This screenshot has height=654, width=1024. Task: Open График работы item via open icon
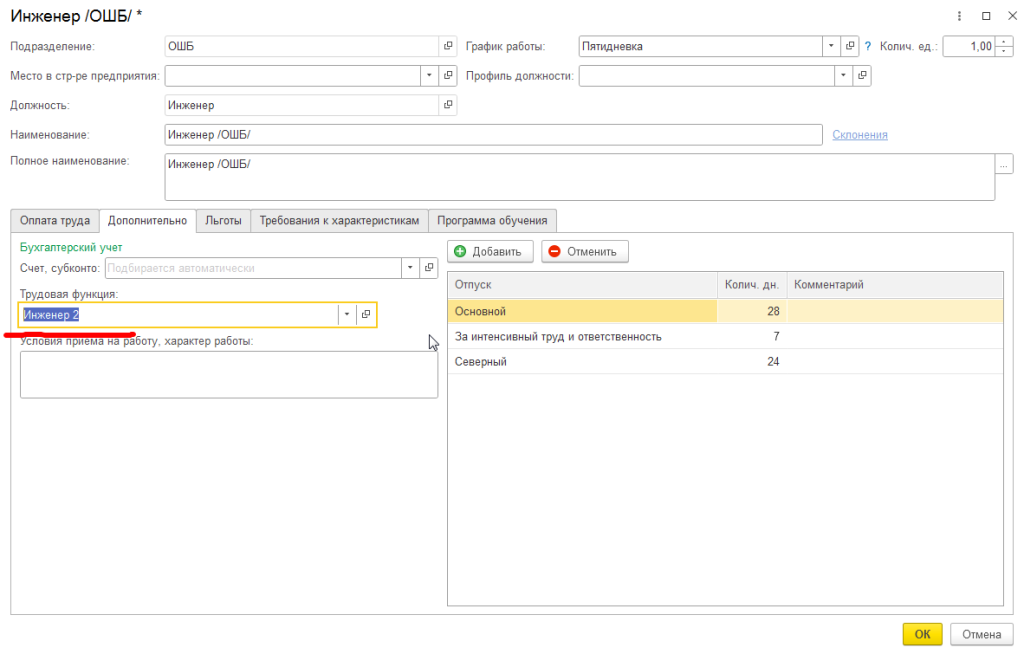[x=850, y=46]
